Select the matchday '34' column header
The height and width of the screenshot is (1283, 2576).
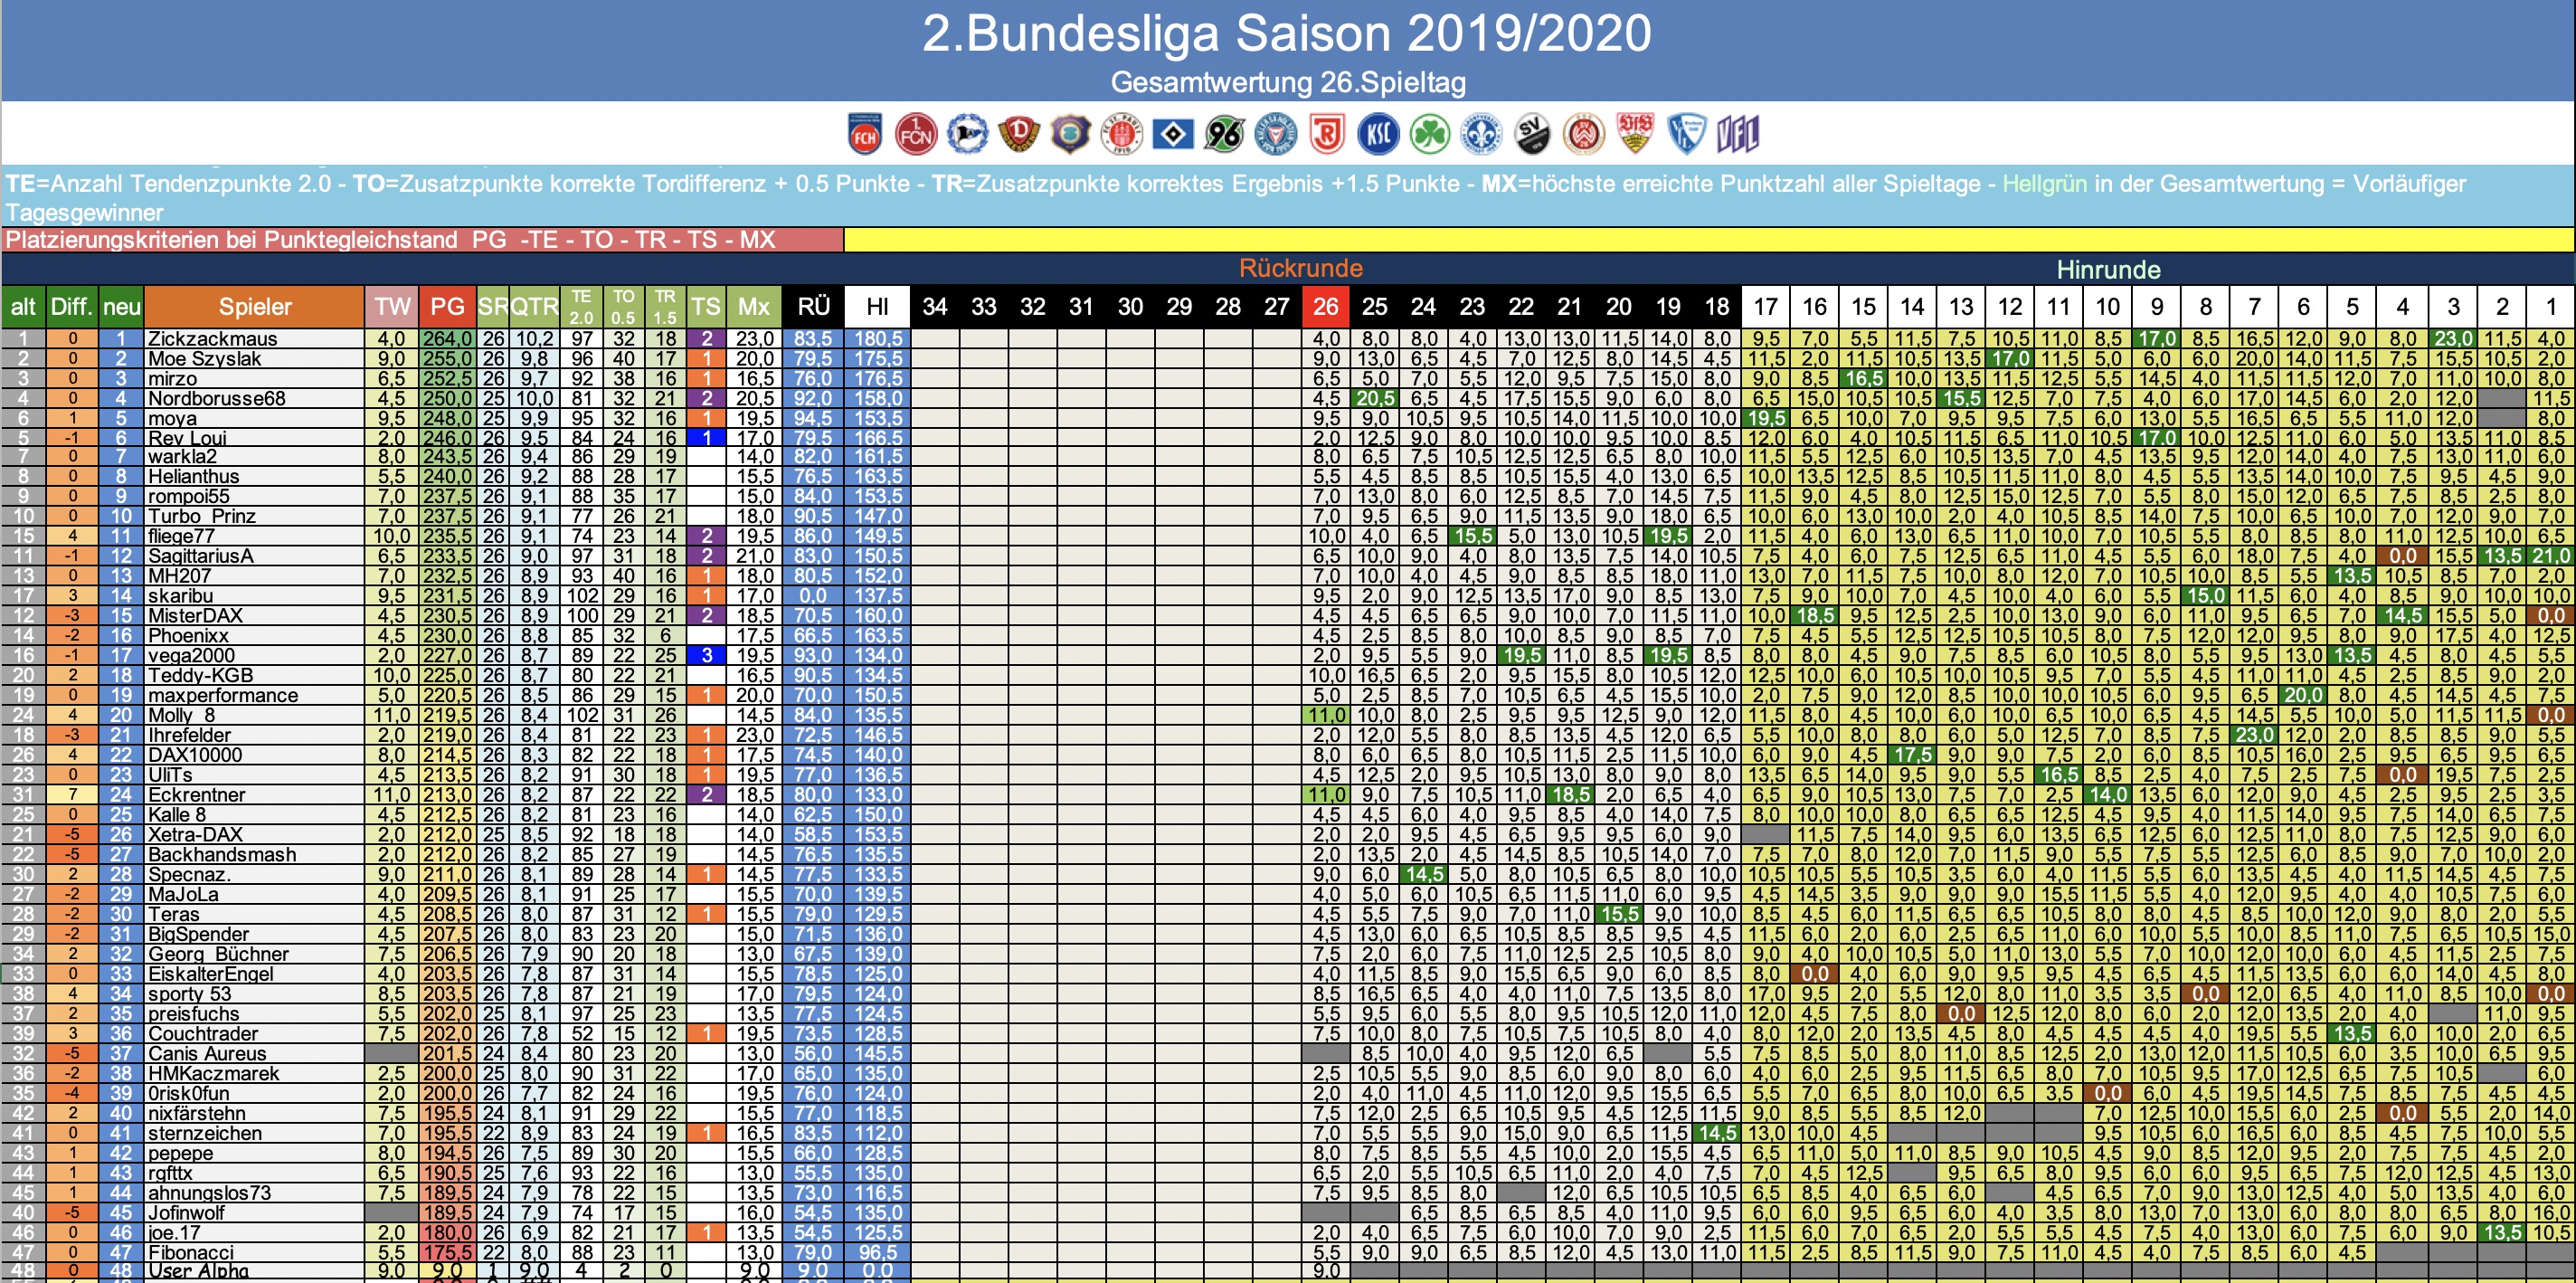pyautogui.click(x=935, y=307)
